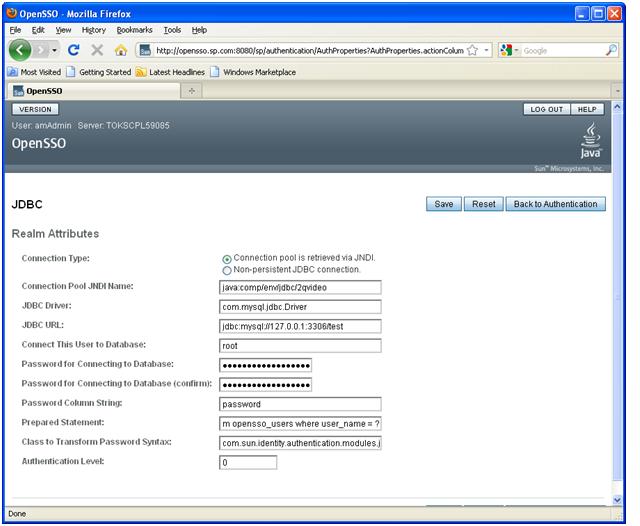The width and height of the screenshot is (640, 526).
Task: Click the LOG OUT button
Action: 547,109
